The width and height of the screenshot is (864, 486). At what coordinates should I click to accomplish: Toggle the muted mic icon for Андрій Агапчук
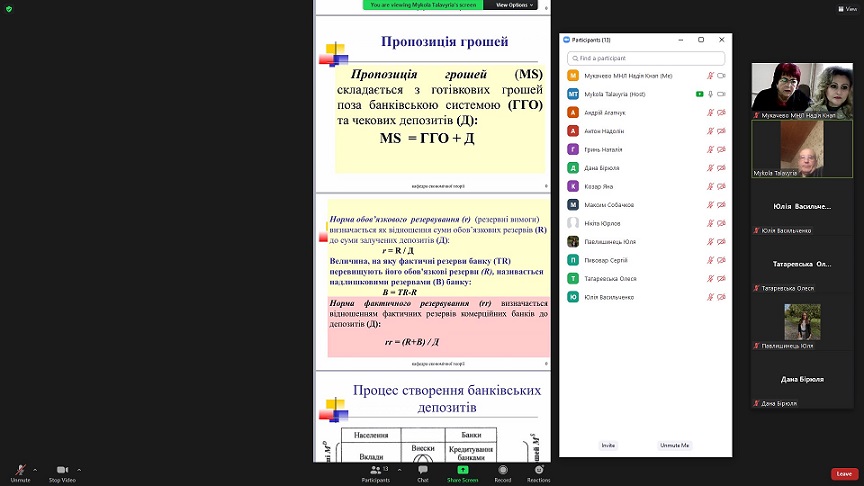coord(710,112)
